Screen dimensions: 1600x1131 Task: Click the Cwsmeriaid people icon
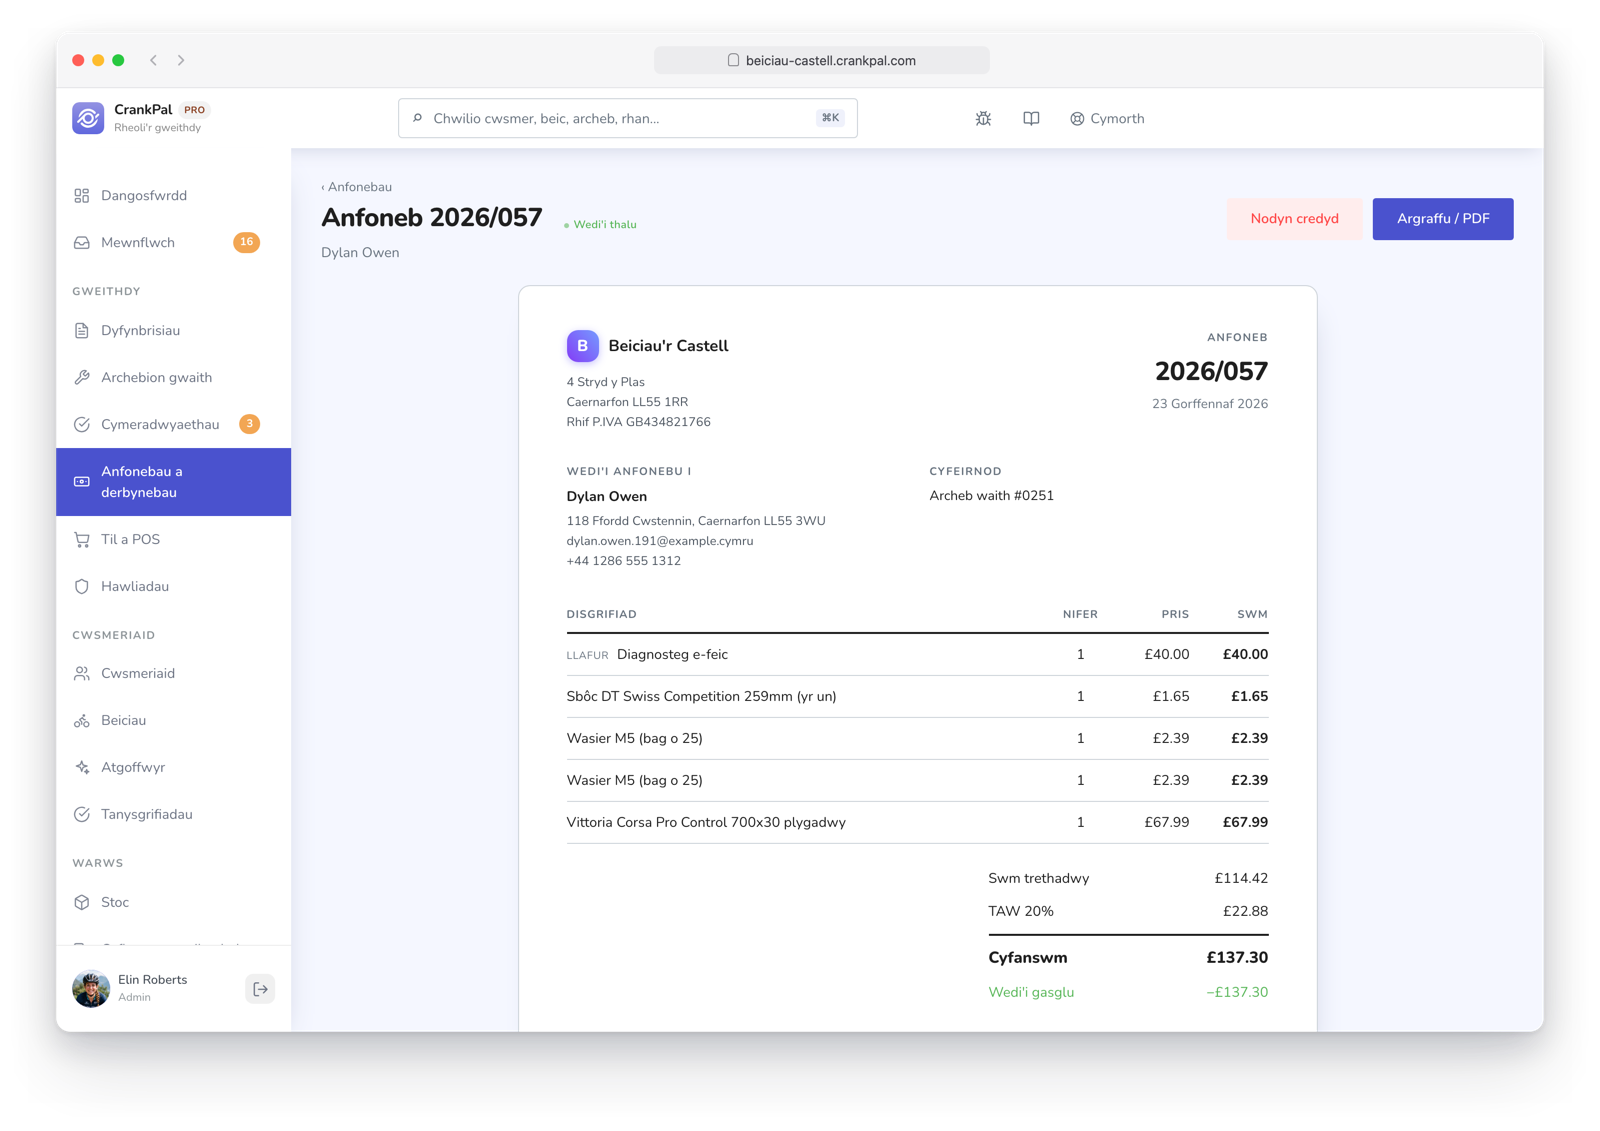pos(82,674)
